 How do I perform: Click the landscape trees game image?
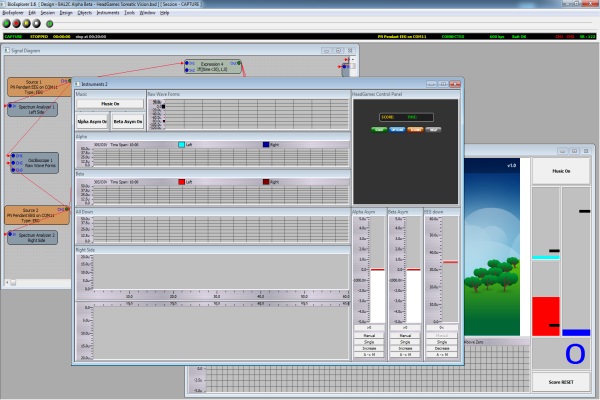[492, 247]
